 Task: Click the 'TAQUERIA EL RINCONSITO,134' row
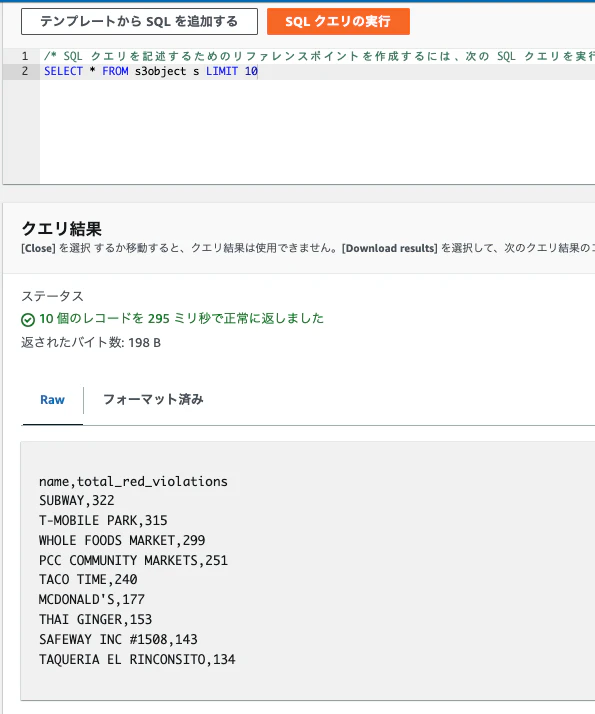click(137, 660)
